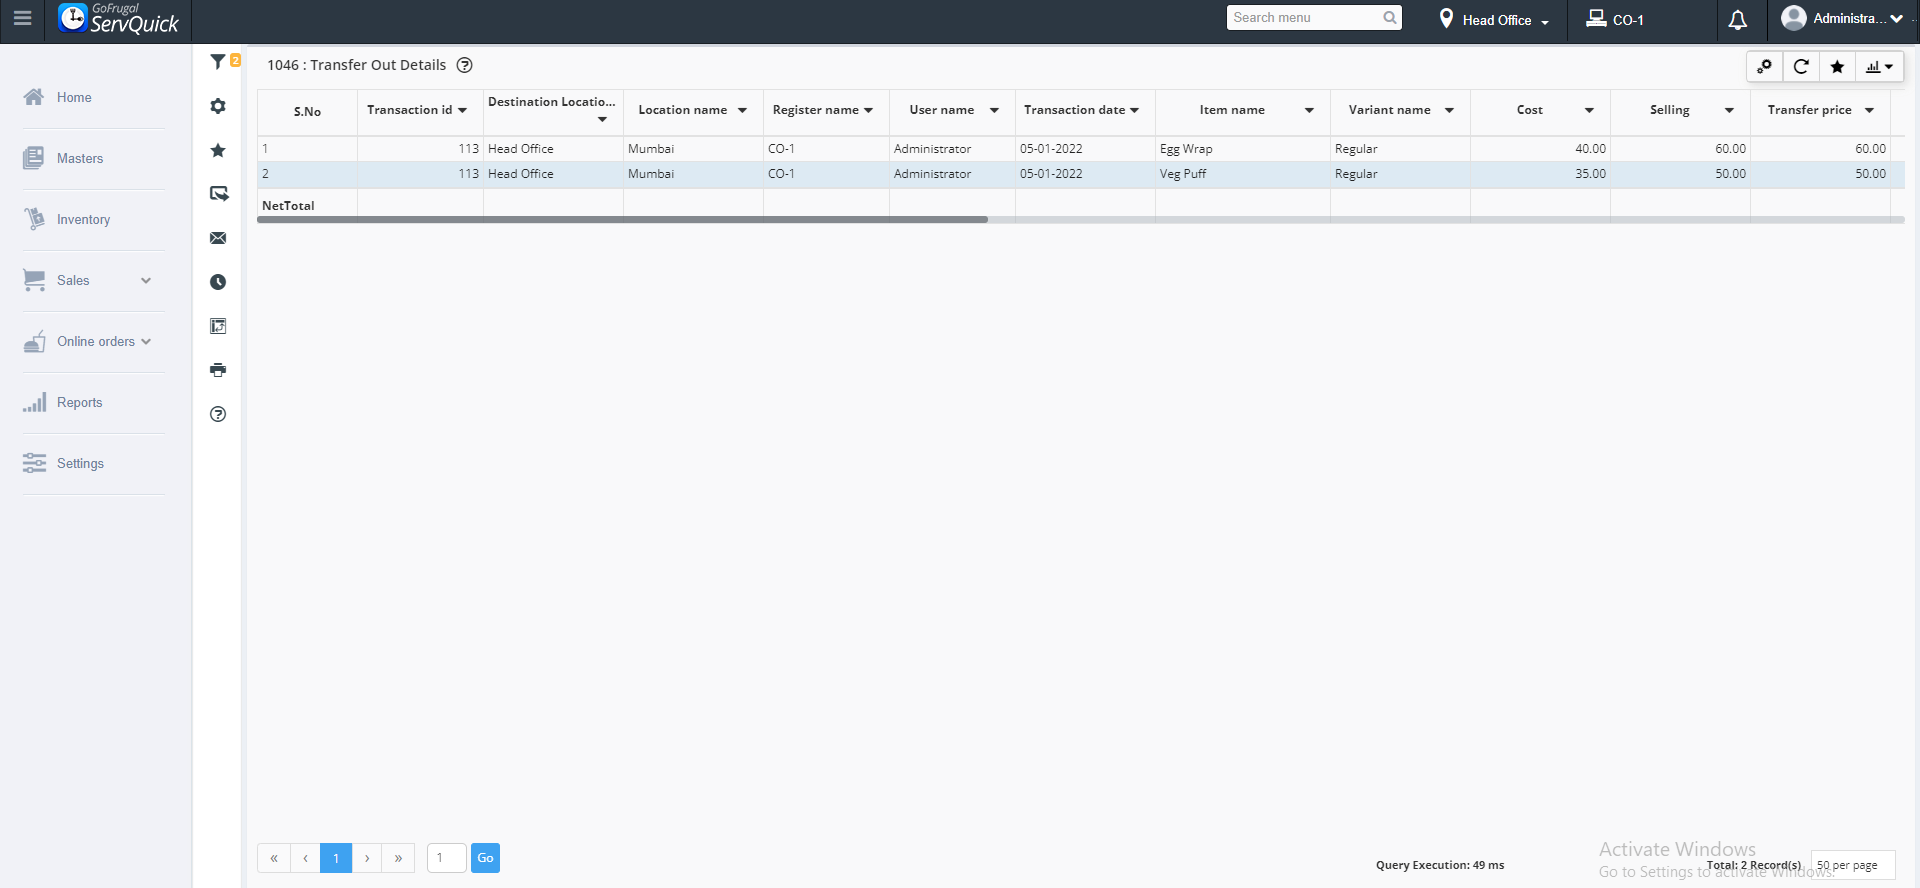Image resolution: width=1920 pixels, height=888 pixels.
Task: Open Destination Location column dropdown
Action: click(x=602, y=120)
